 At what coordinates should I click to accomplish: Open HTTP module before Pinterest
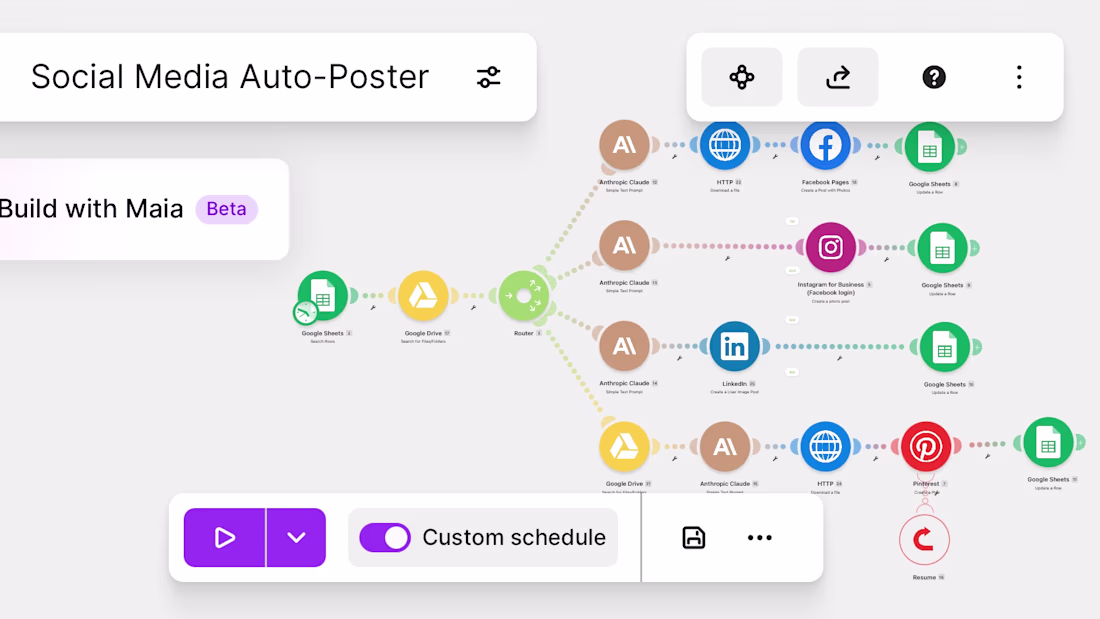point(825,446)
